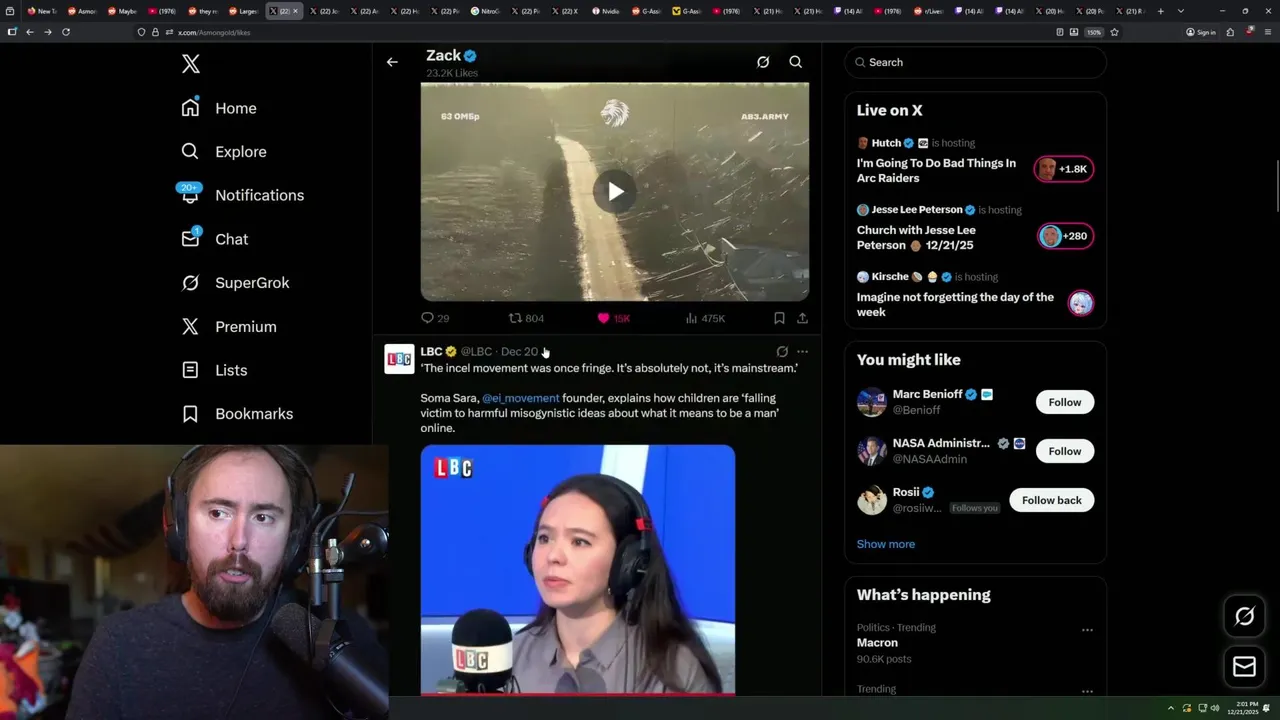This screenshot has height=720, width=1280.
Task: Open the Macron trending topic
Action: (877, 643)
